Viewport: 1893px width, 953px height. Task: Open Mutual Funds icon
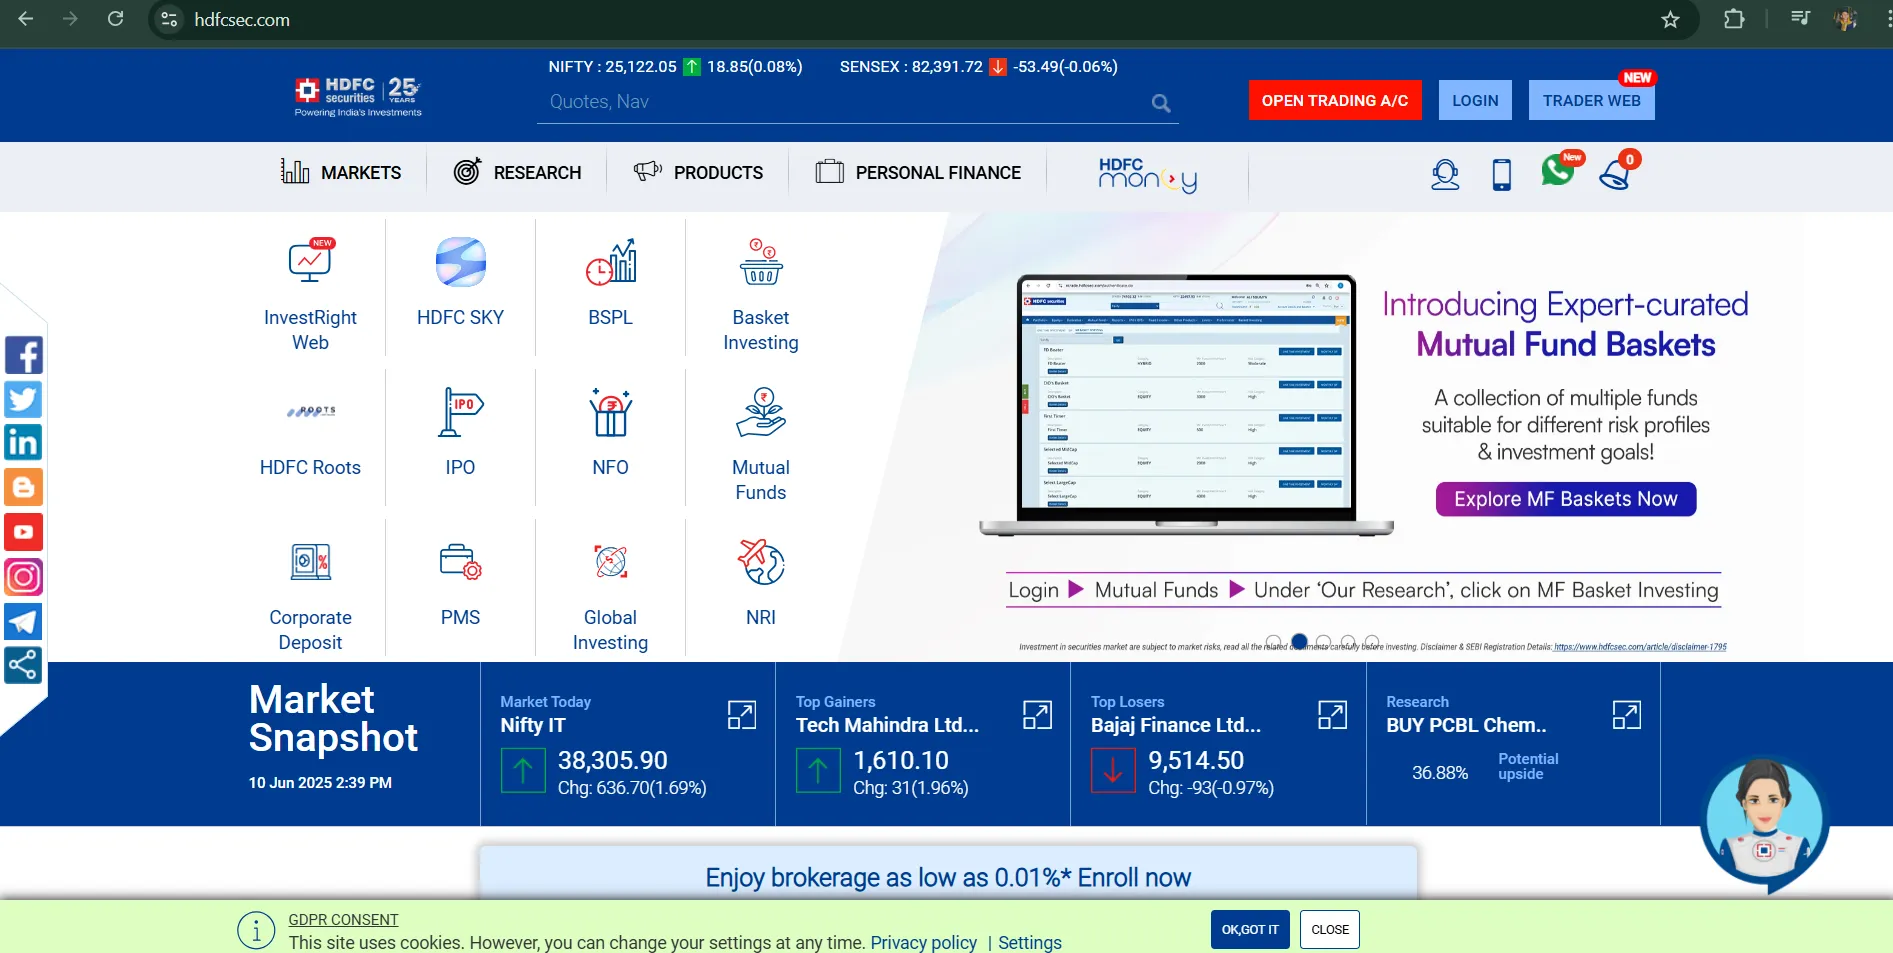click(761, 412)
